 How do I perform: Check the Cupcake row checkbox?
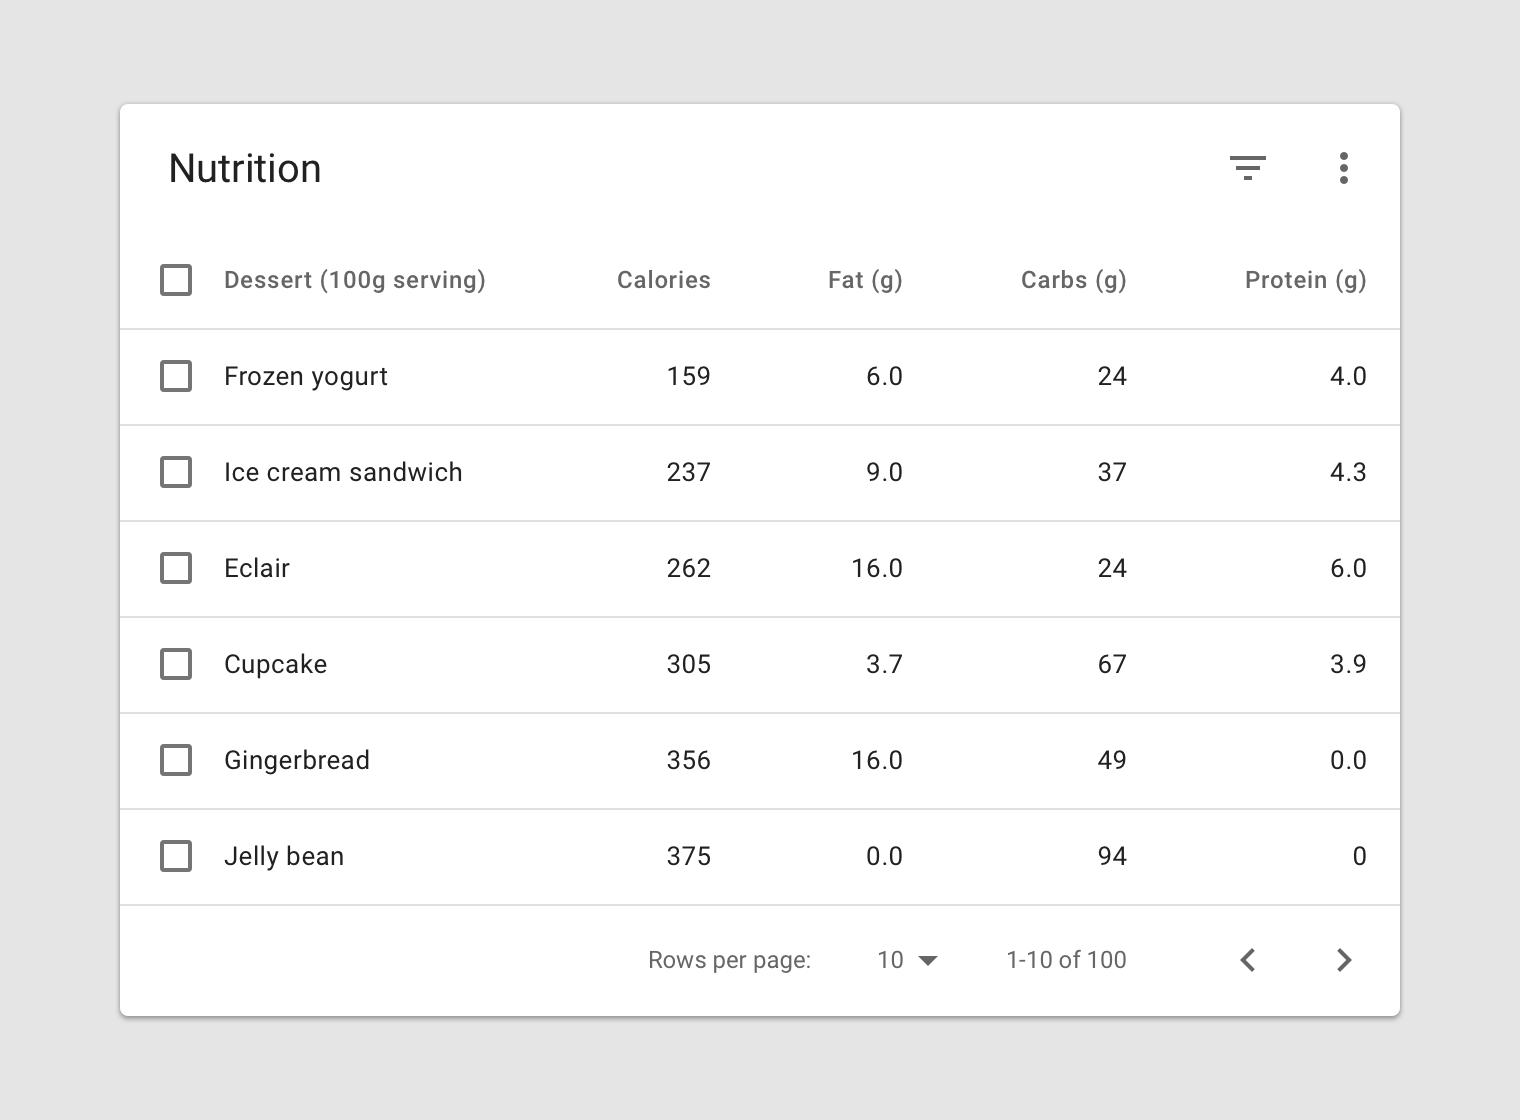176,664
